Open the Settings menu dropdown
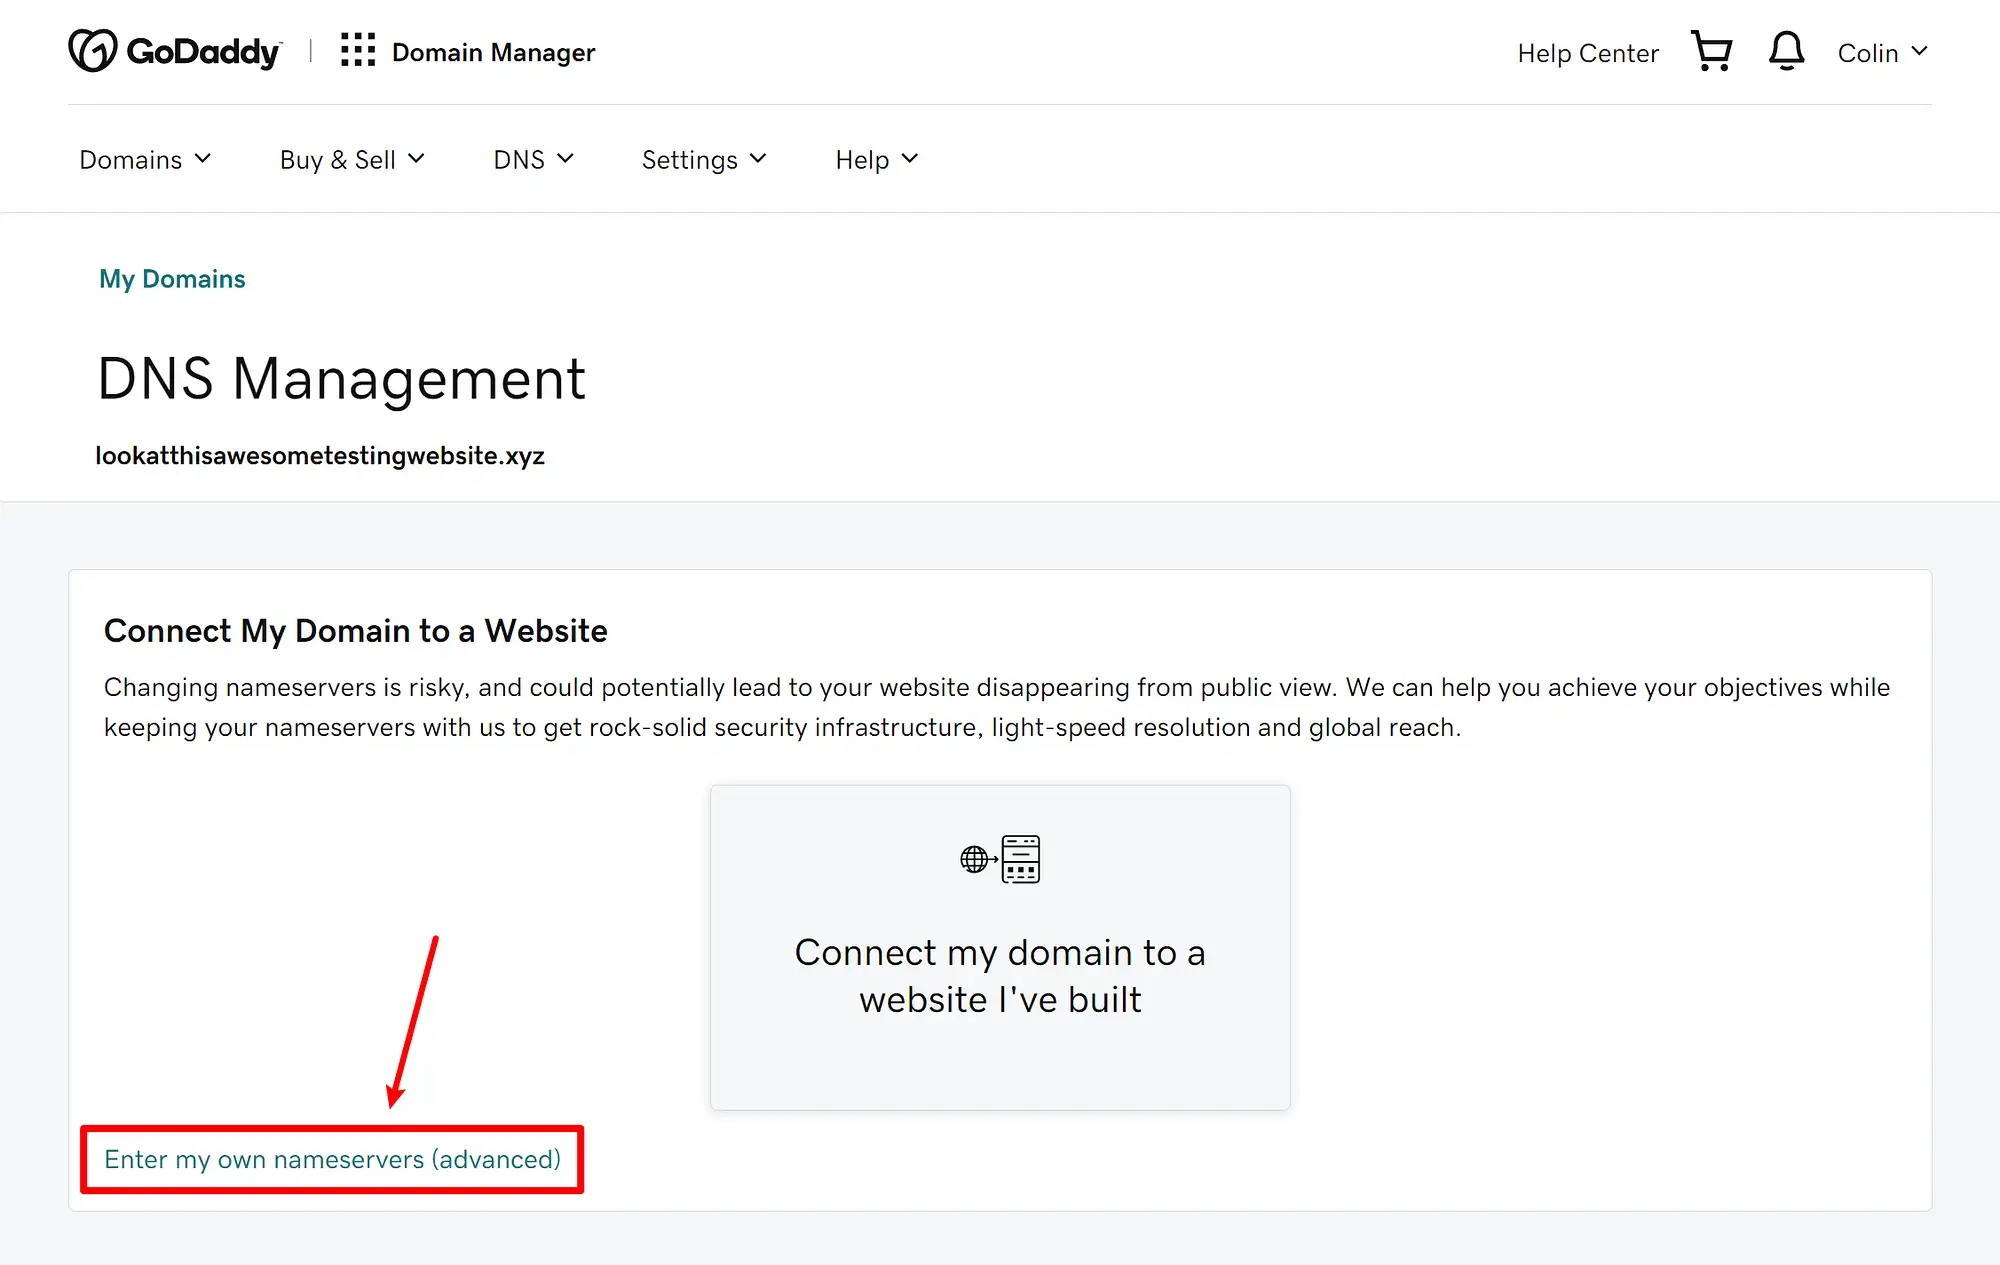Image resolution: width=2000 pixels, height=1265 pixels. coord(705,159)
